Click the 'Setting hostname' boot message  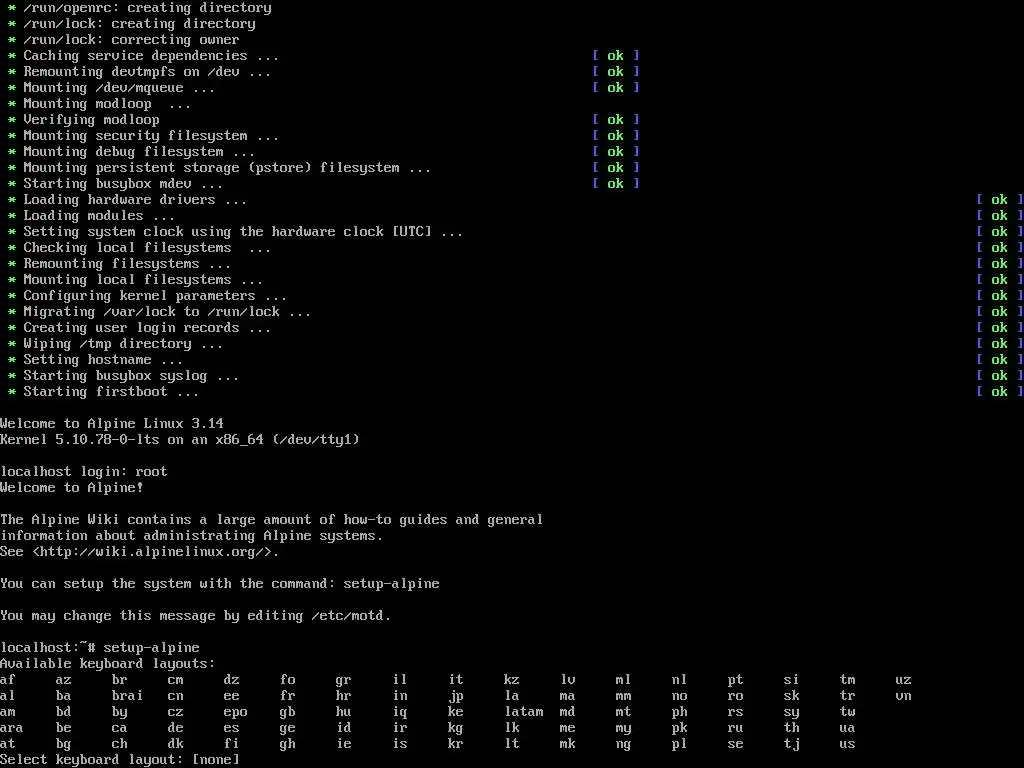coord(103,360)
